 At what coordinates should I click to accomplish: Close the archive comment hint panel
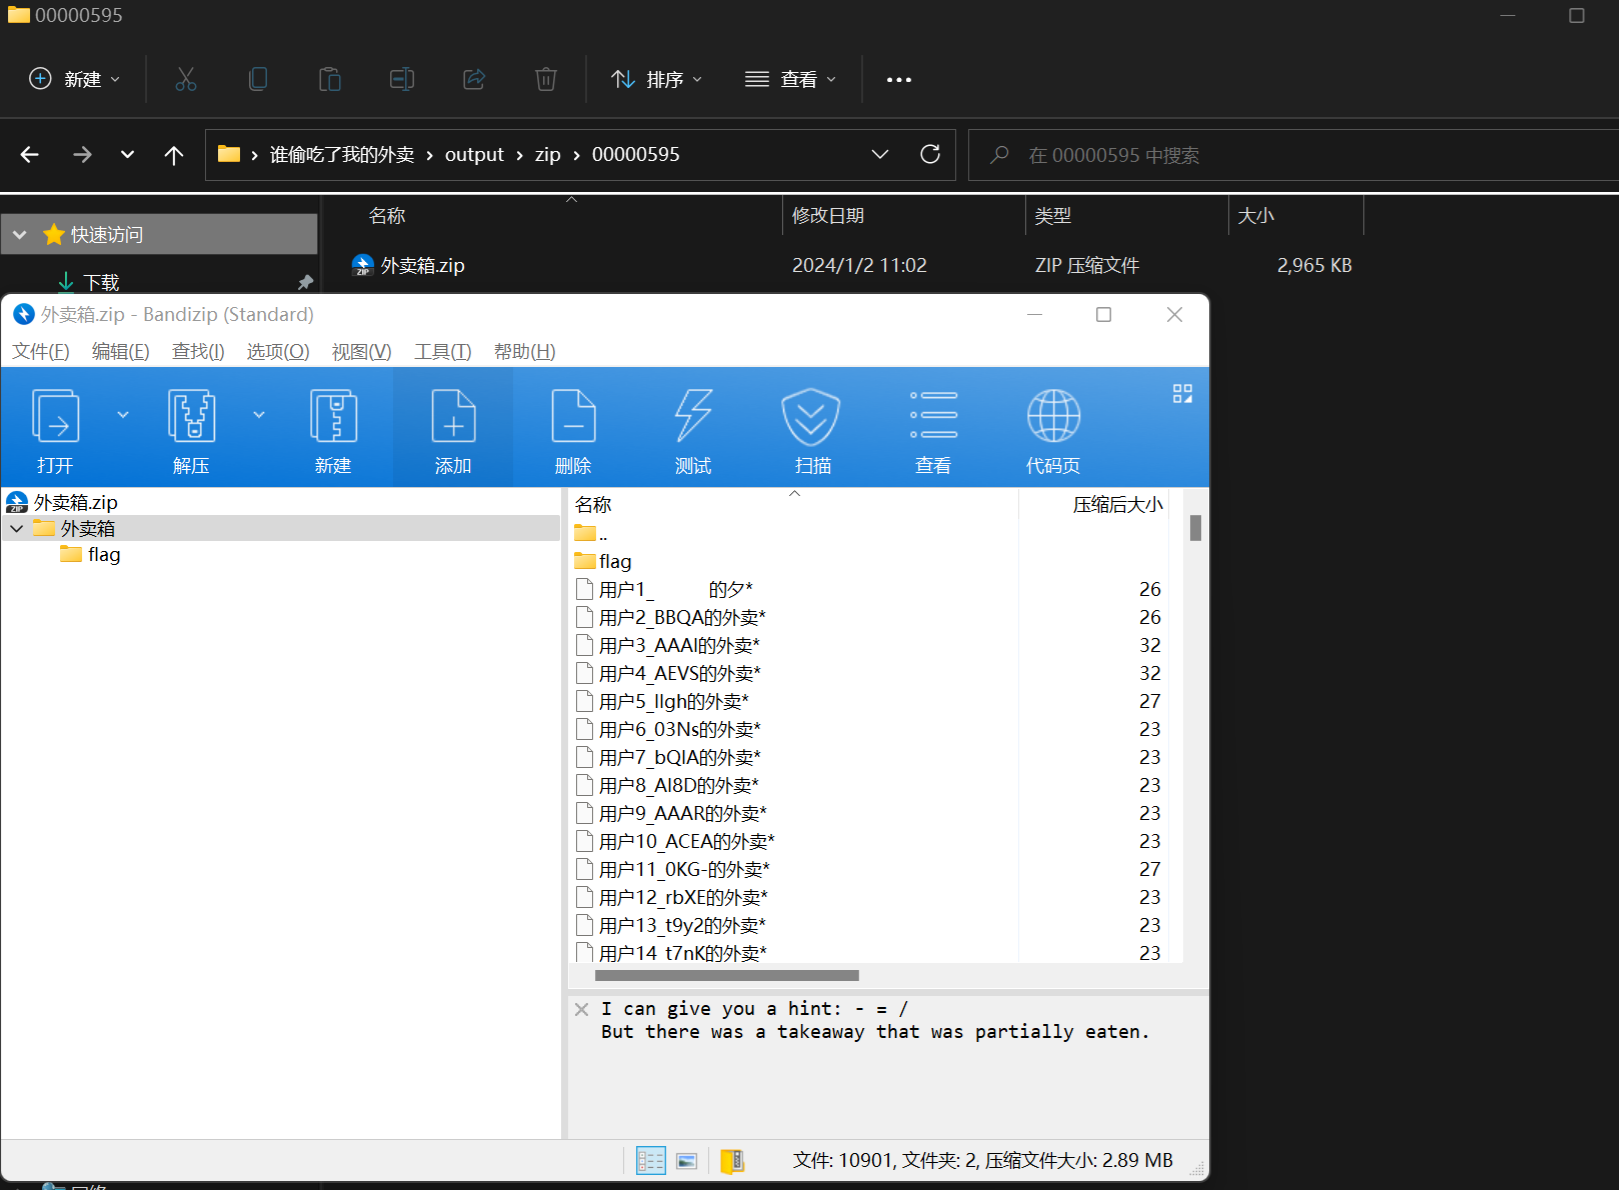pos(582,1010)
